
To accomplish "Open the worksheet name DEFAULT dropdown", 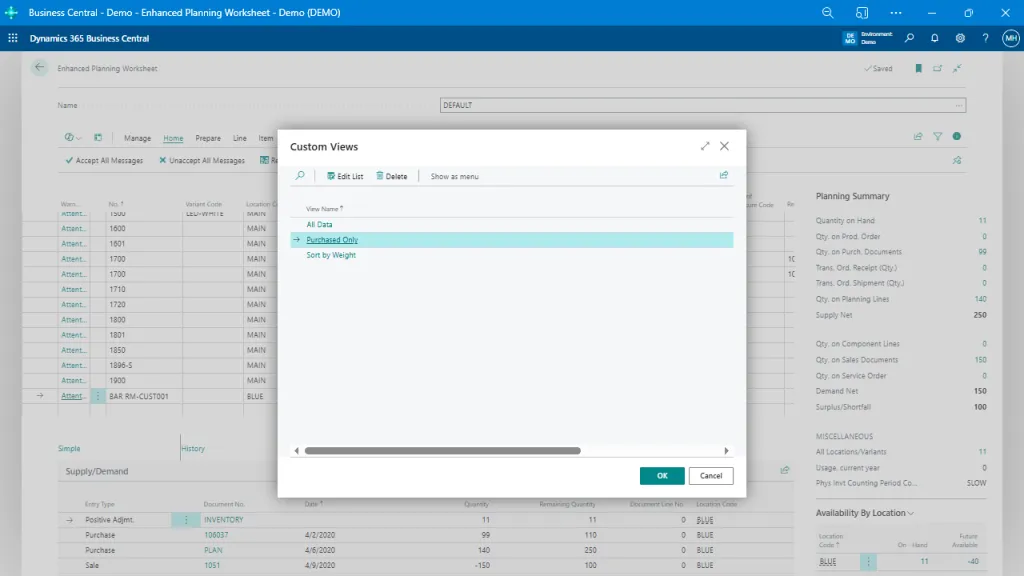I will pos(958,104).
